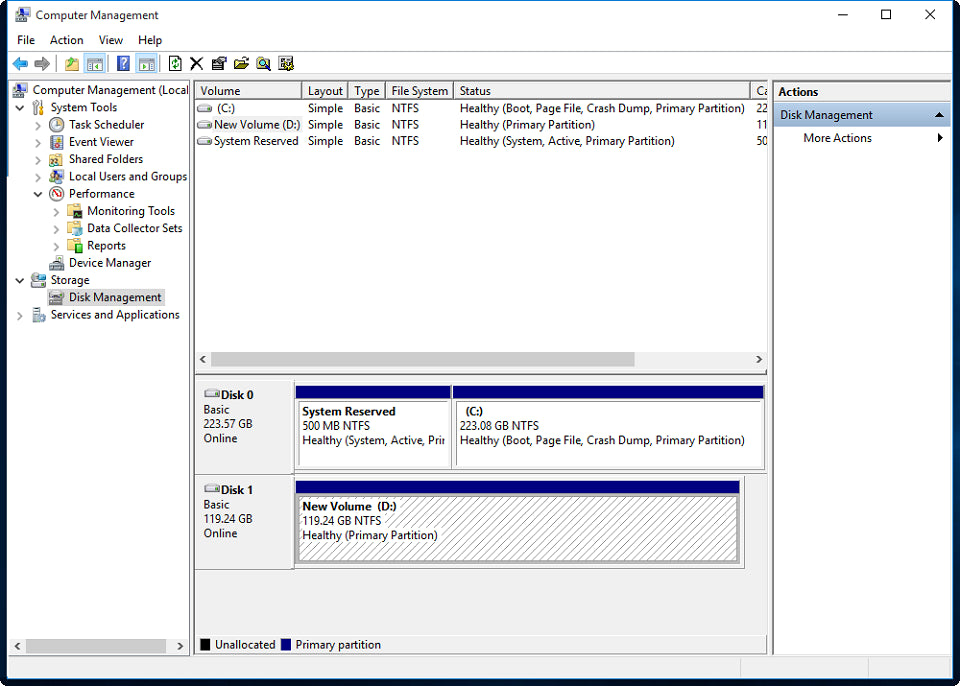Open More Actions in Actions pane
The height and width of the screenshot is (686, 960).
(x=837, y=138)
